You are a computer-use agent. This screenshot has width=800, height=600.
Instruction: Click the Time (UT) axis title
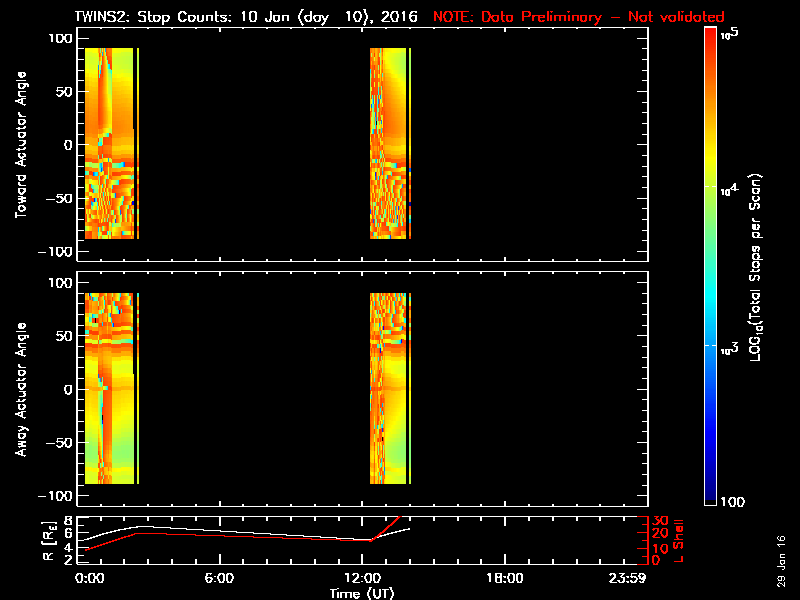[362, 593]
